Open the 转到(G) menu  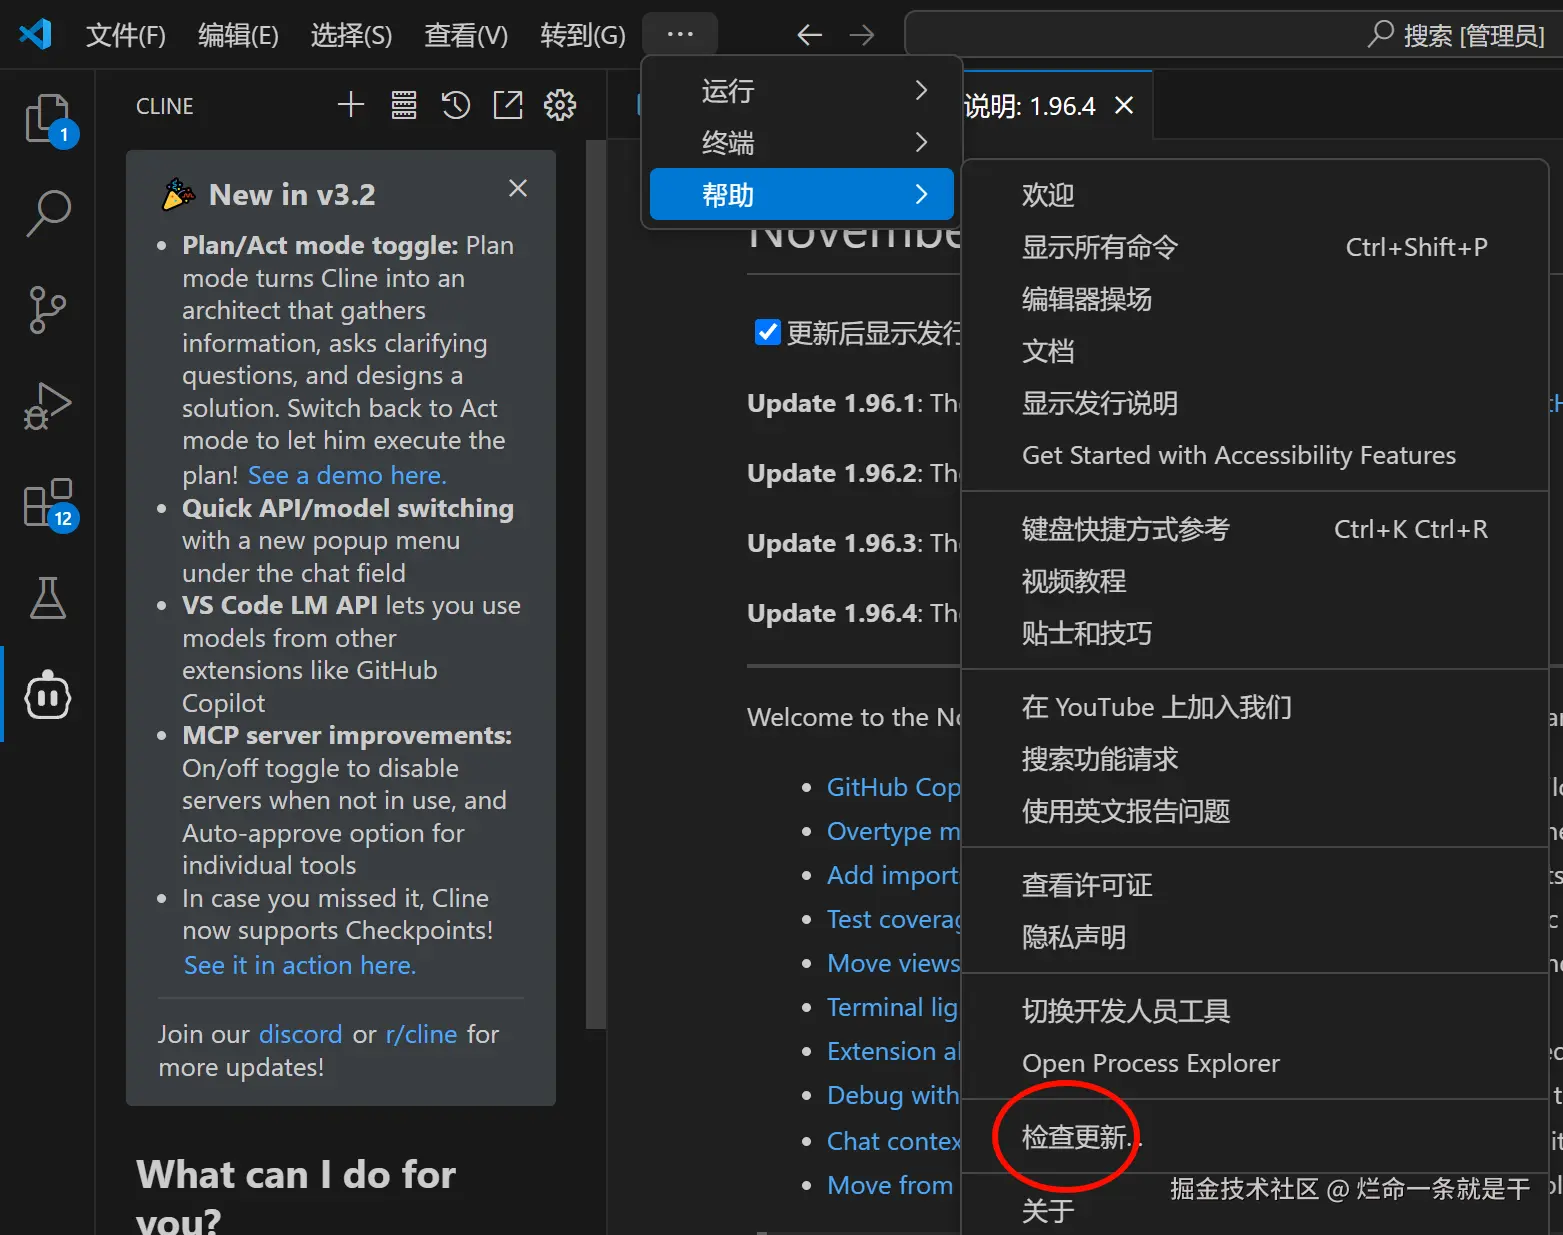pos(583,36)
